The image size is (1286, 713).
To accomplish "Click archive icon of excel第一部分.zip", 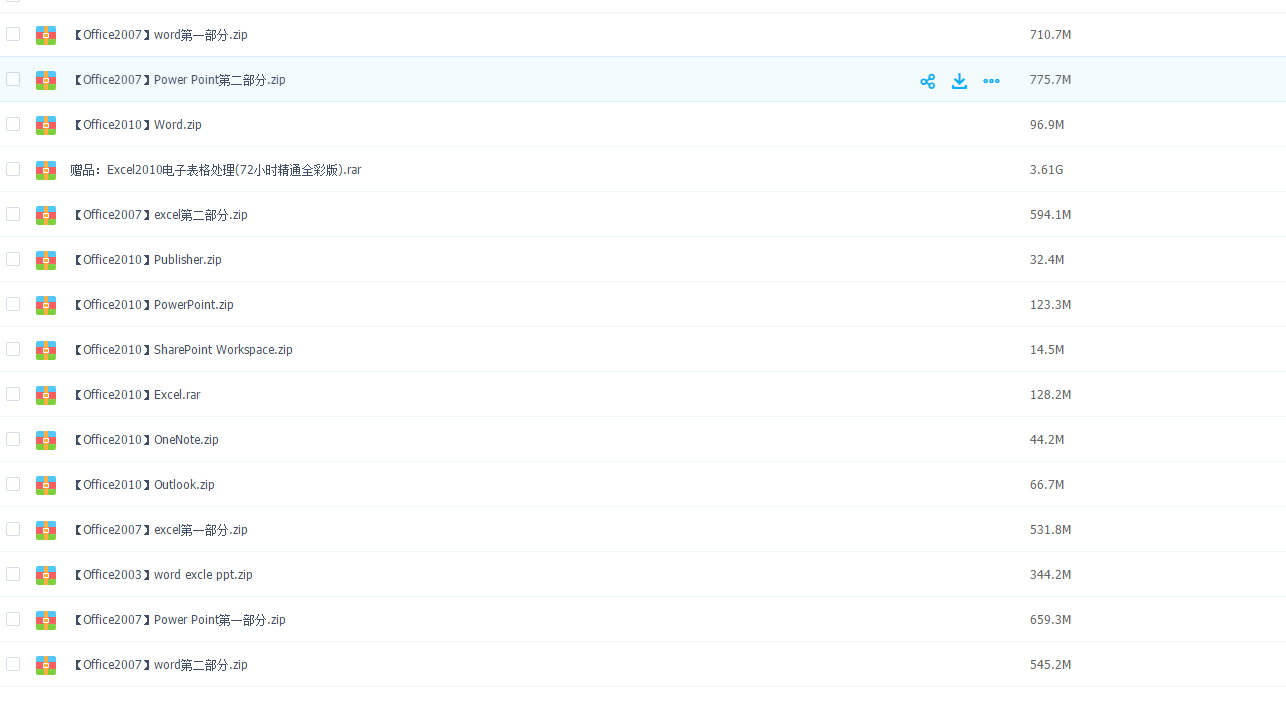I will click(46, 530).
